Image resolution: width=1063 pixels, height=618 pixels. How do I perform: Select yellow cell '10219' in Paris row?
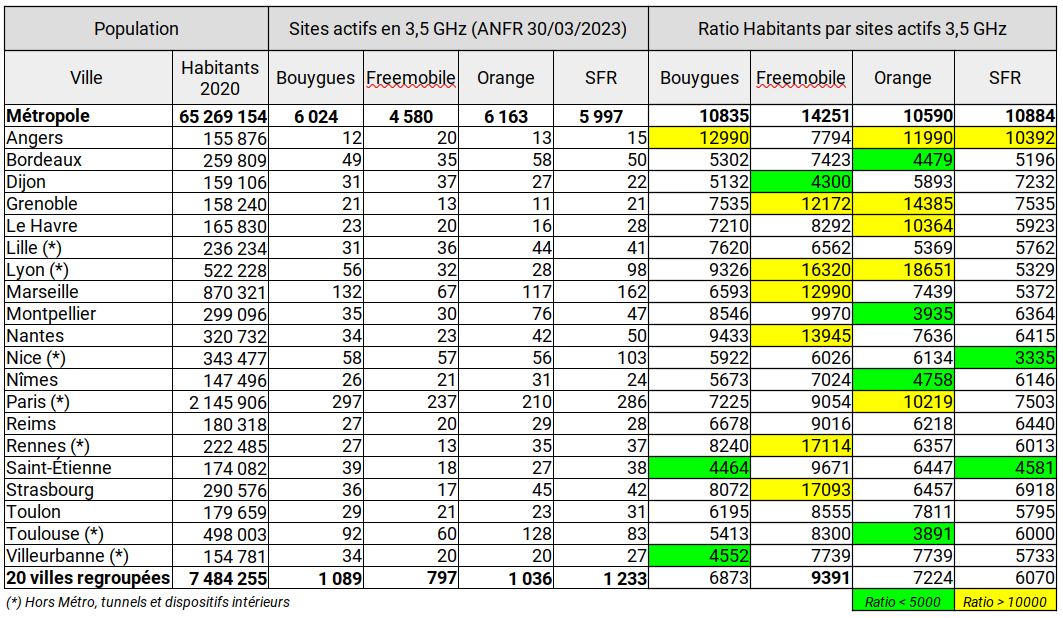904,402
